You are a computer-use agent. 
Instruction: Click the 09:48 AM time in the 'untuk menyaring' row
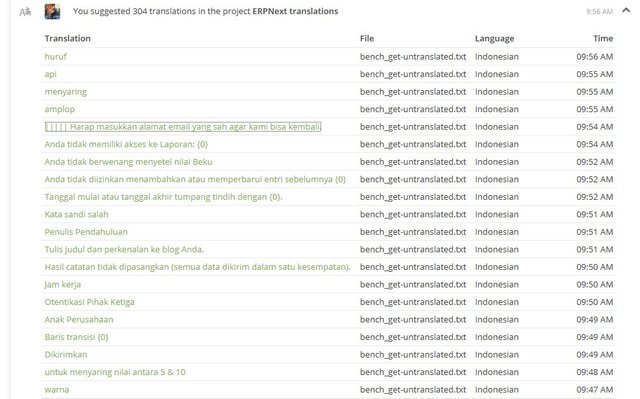pos(595,372)
